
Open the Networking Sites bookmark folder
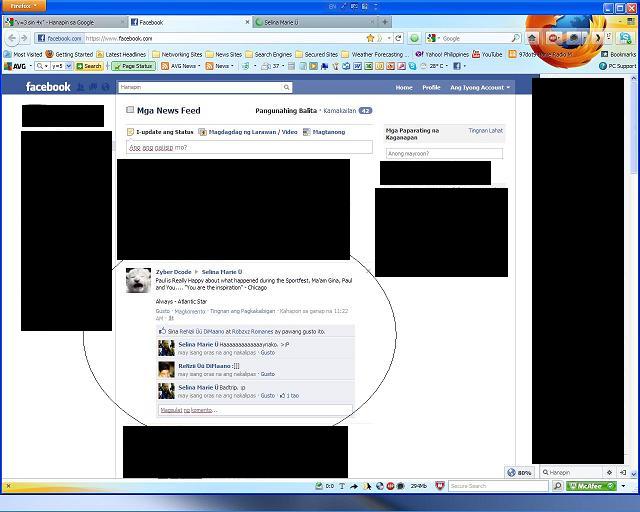(x=177, y=54)
